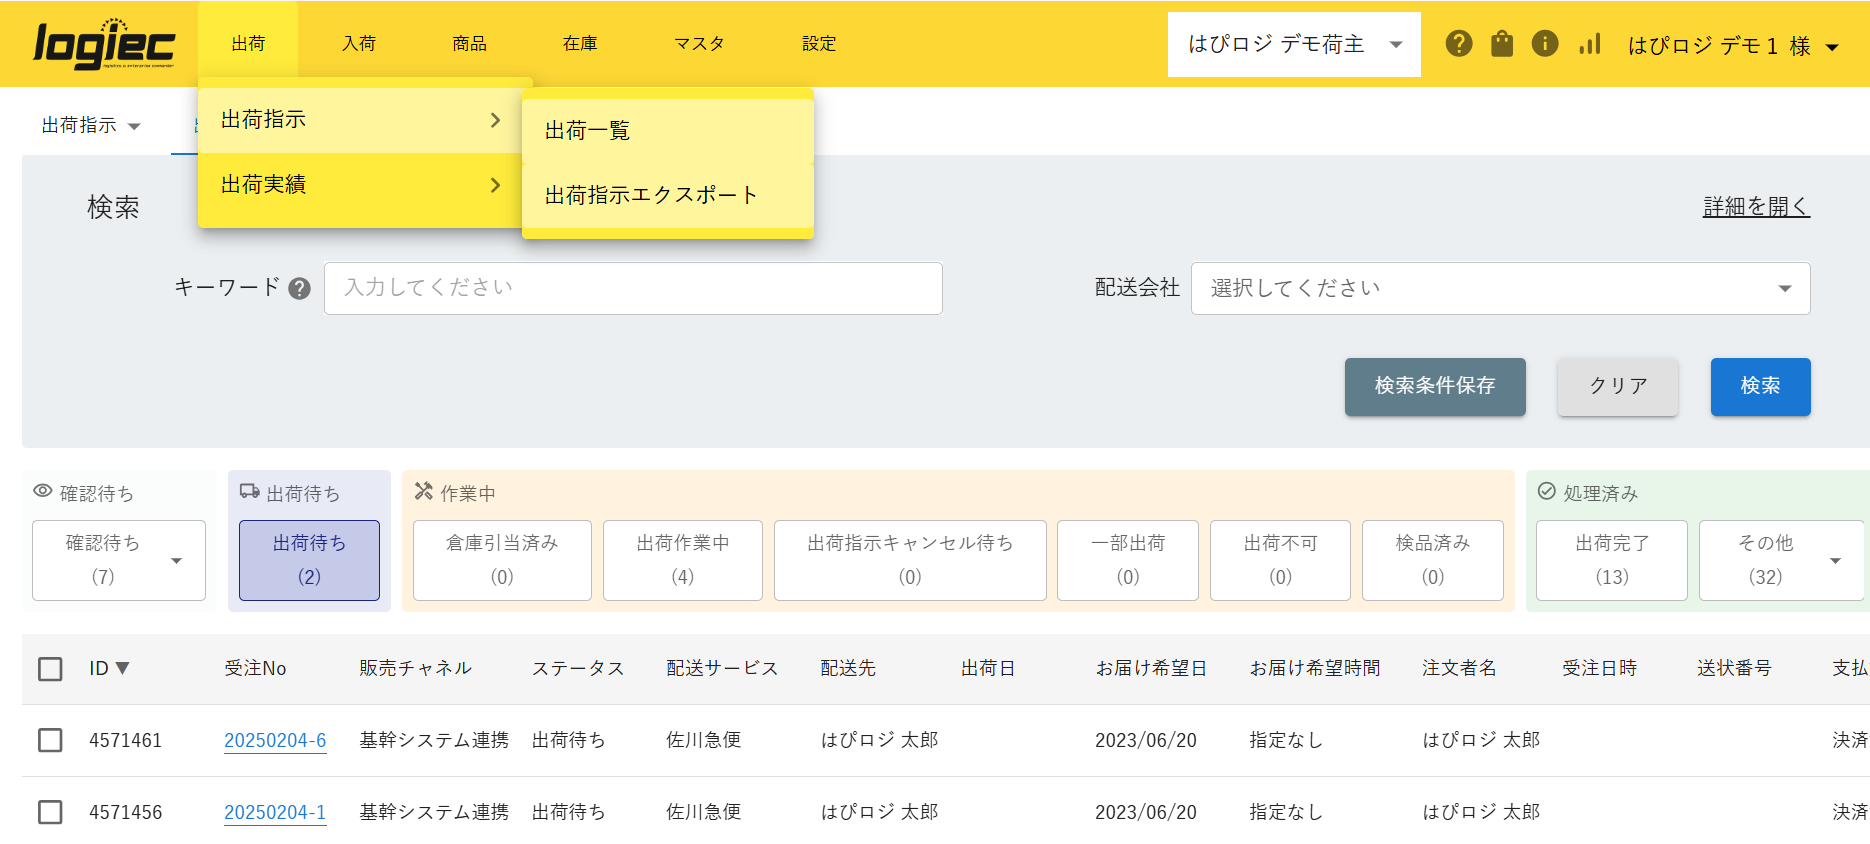Open the 設定 top menu
1870x844 pixels.
tap(819, 44)
